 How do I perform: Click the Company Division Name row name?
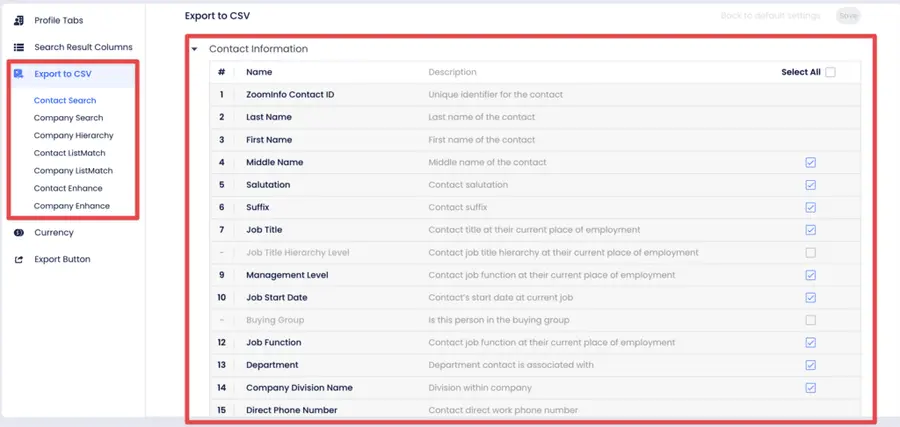coord(299,388)
